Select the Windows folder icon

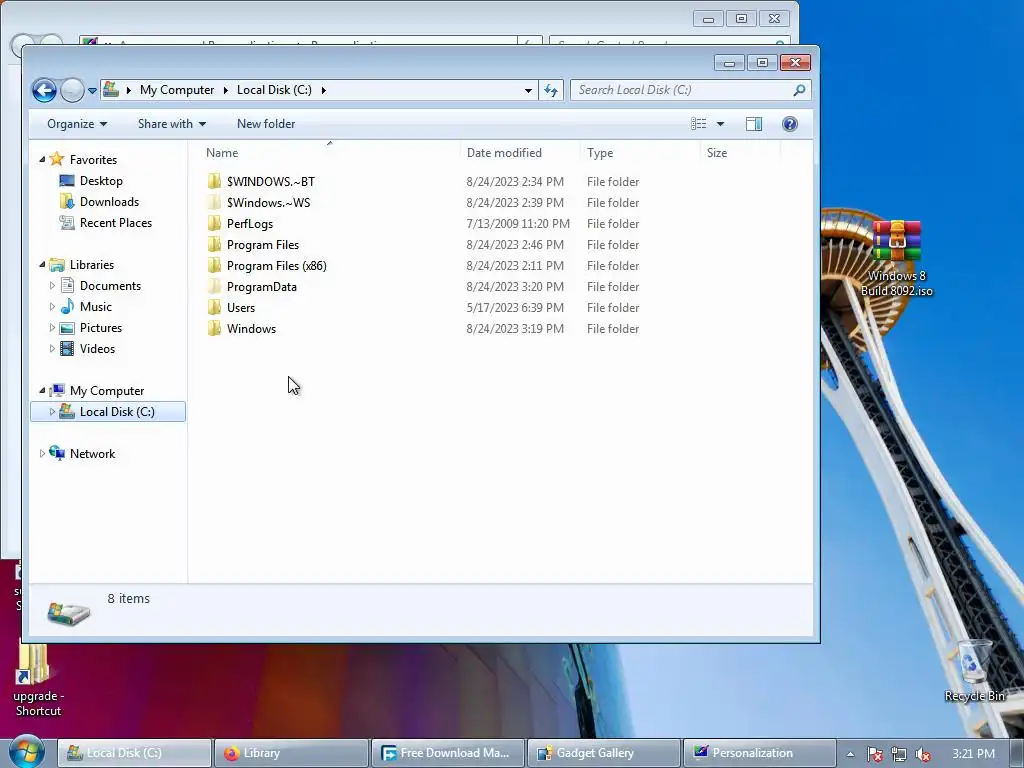214,328
